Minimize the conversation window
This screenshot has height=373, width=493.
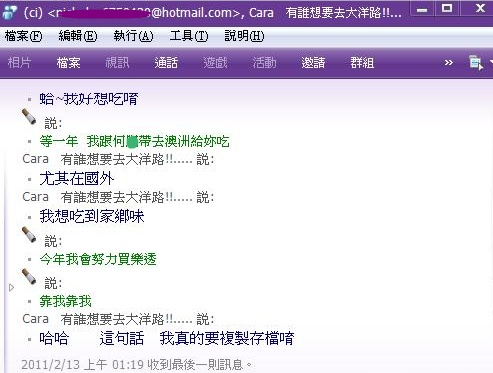422,9
